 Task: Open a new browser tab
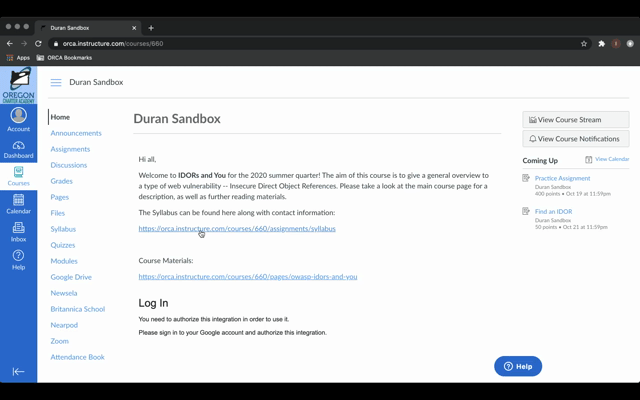point(151,28)
